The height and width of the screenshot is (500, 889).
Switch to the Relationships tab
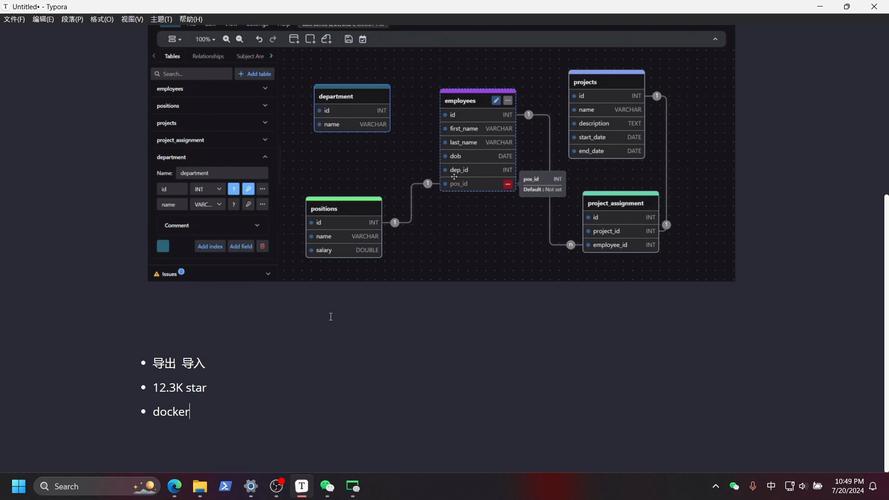click(x=208, y=56)
